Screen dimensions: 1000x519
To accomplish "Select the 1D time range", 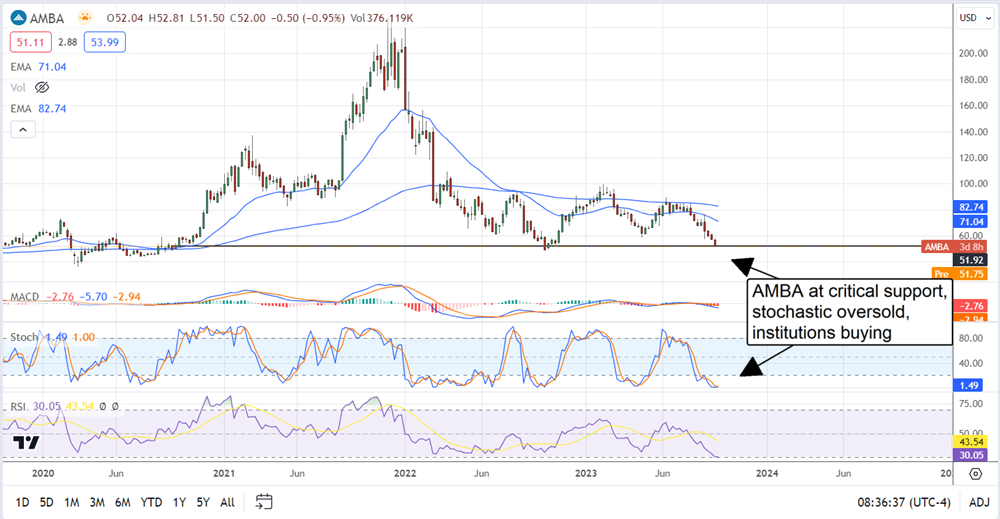I will point(21,501).
